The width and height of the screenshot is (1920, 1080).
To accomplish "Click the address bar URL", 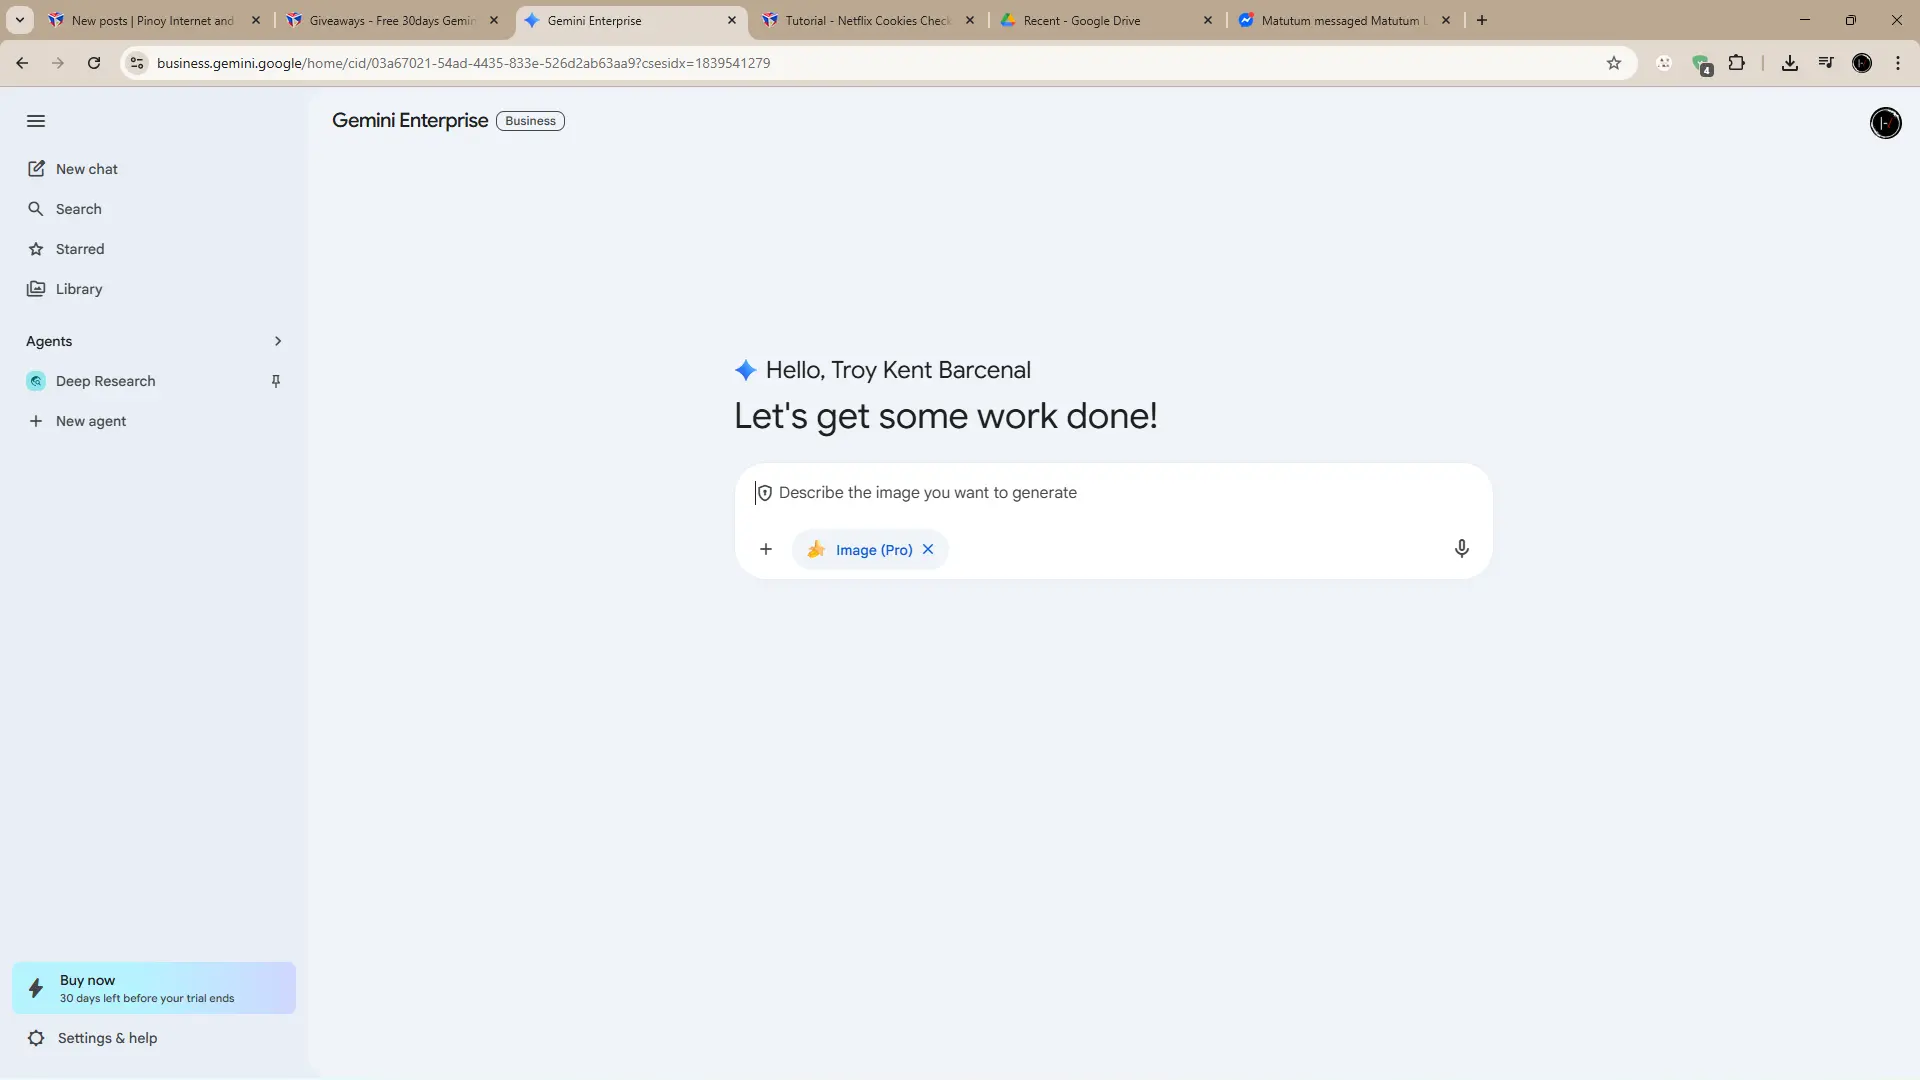I will coord(463,63).
